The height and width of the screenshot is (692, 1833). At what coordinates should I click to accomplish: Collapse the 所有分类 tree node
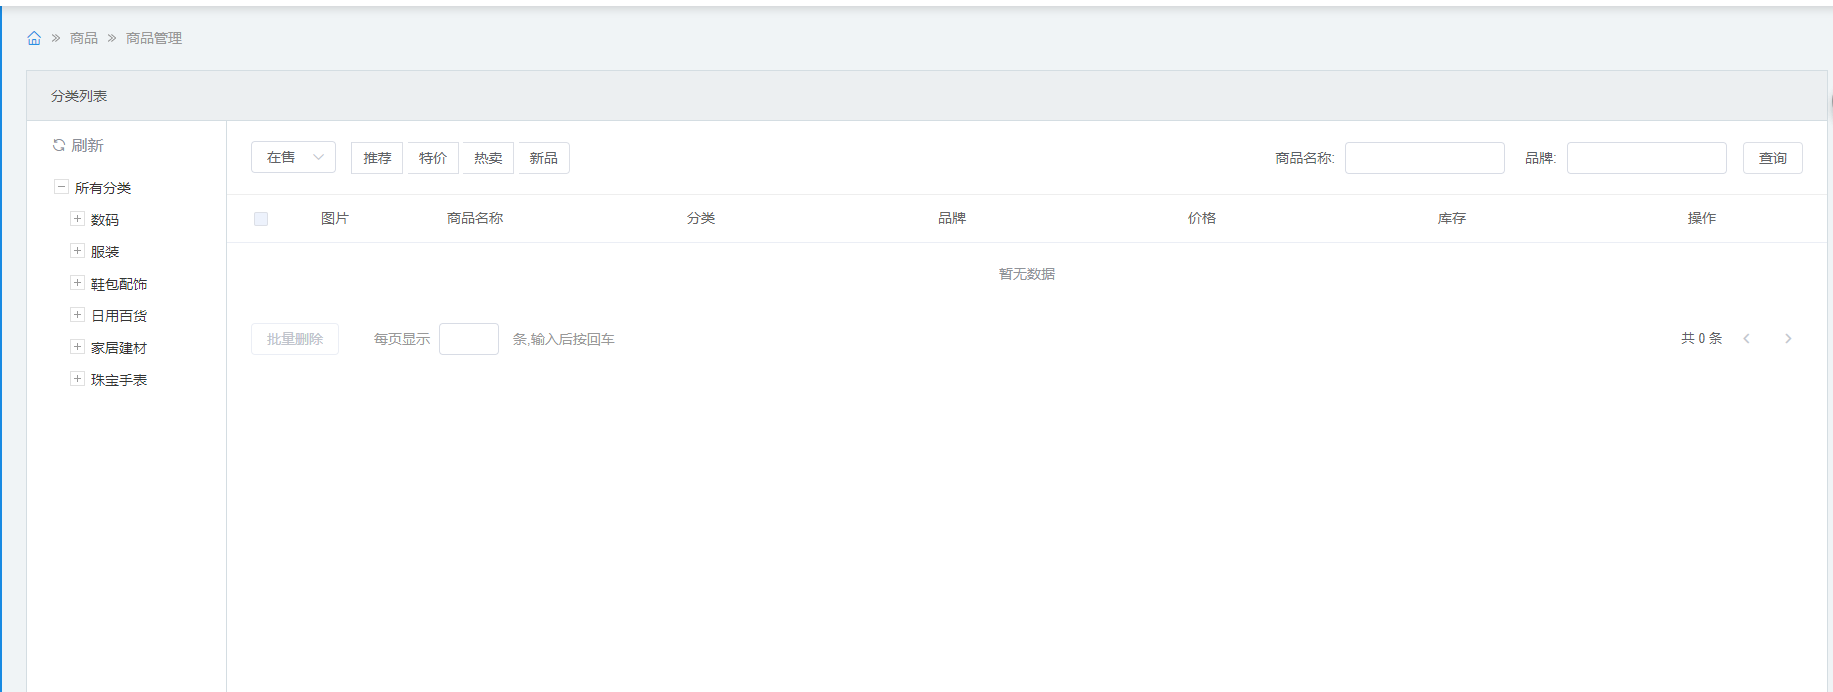tap(61, 187)
